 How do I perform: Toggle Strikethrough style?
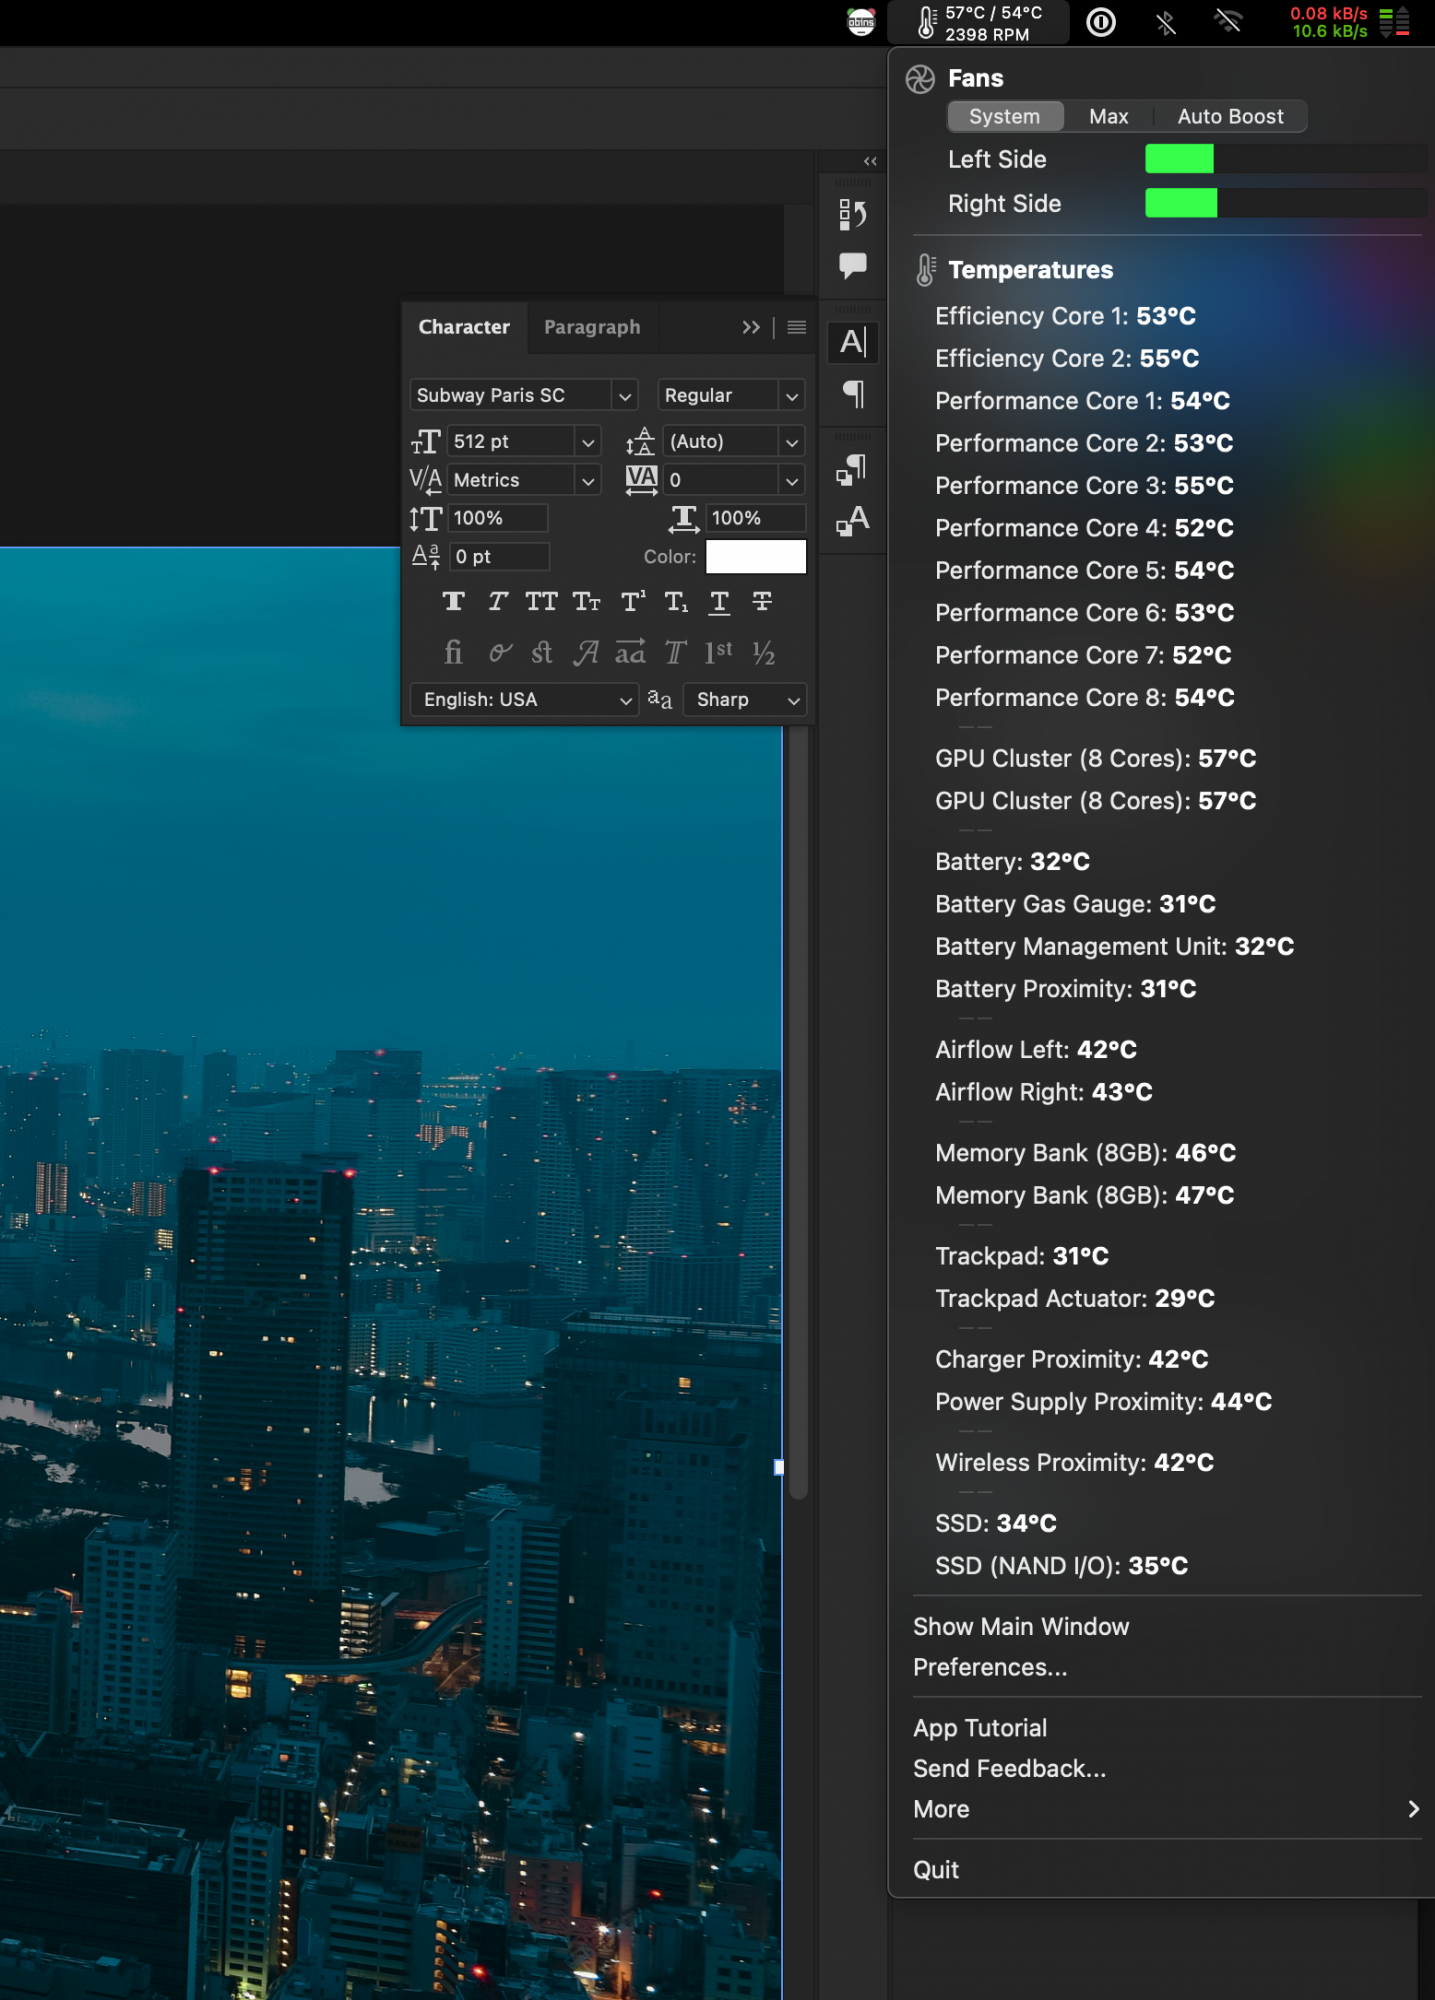[x=762, y=601]
